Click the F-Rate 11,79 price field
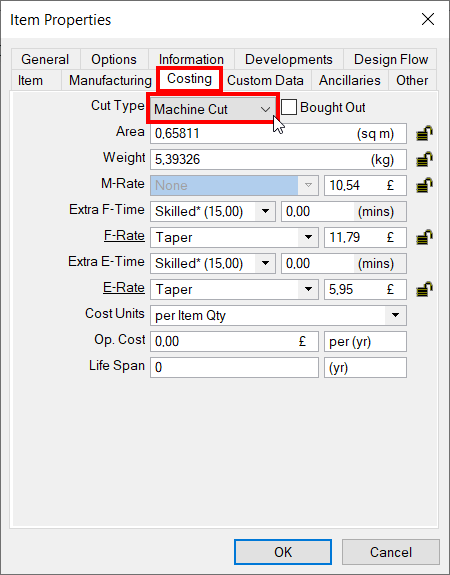This screenshot has width=450, height=575. pos(365,237)
